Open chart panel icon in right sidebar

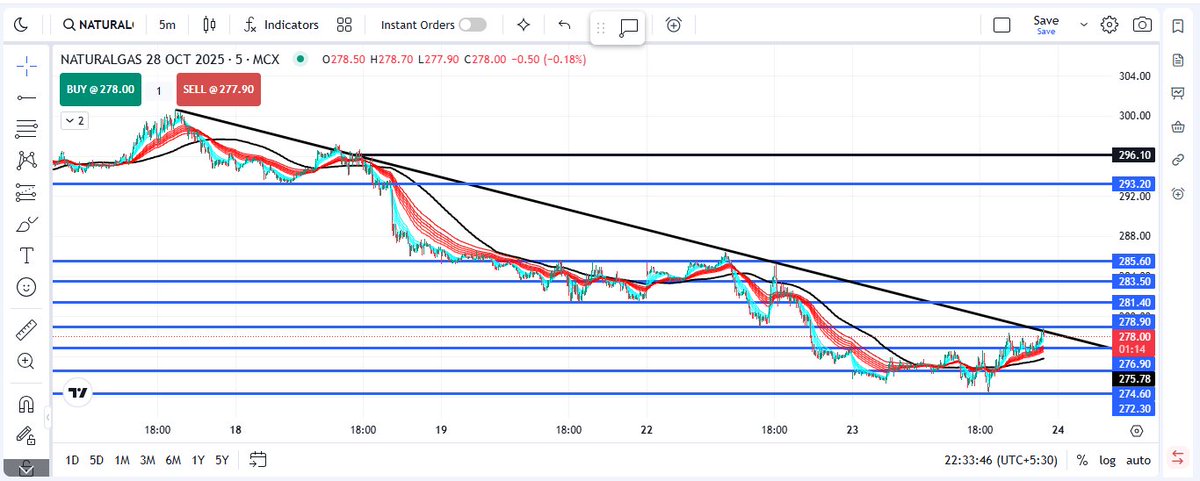coord(1179,92)
